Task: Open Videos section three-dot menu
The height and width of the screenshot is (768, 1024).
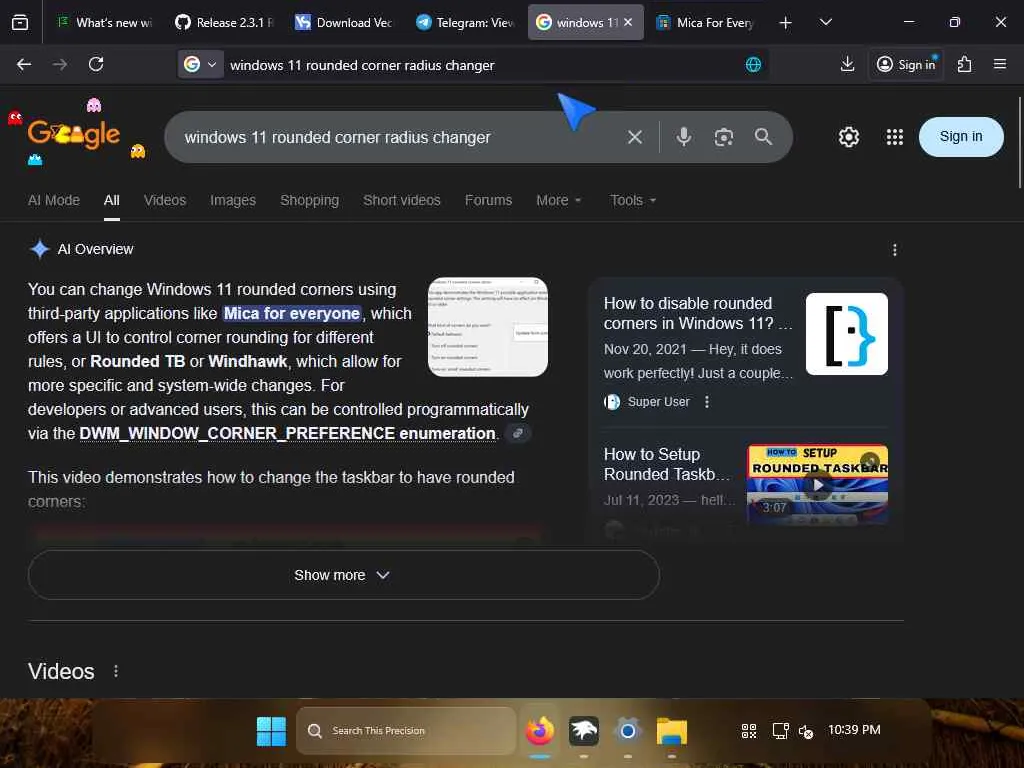Action: 116,671
